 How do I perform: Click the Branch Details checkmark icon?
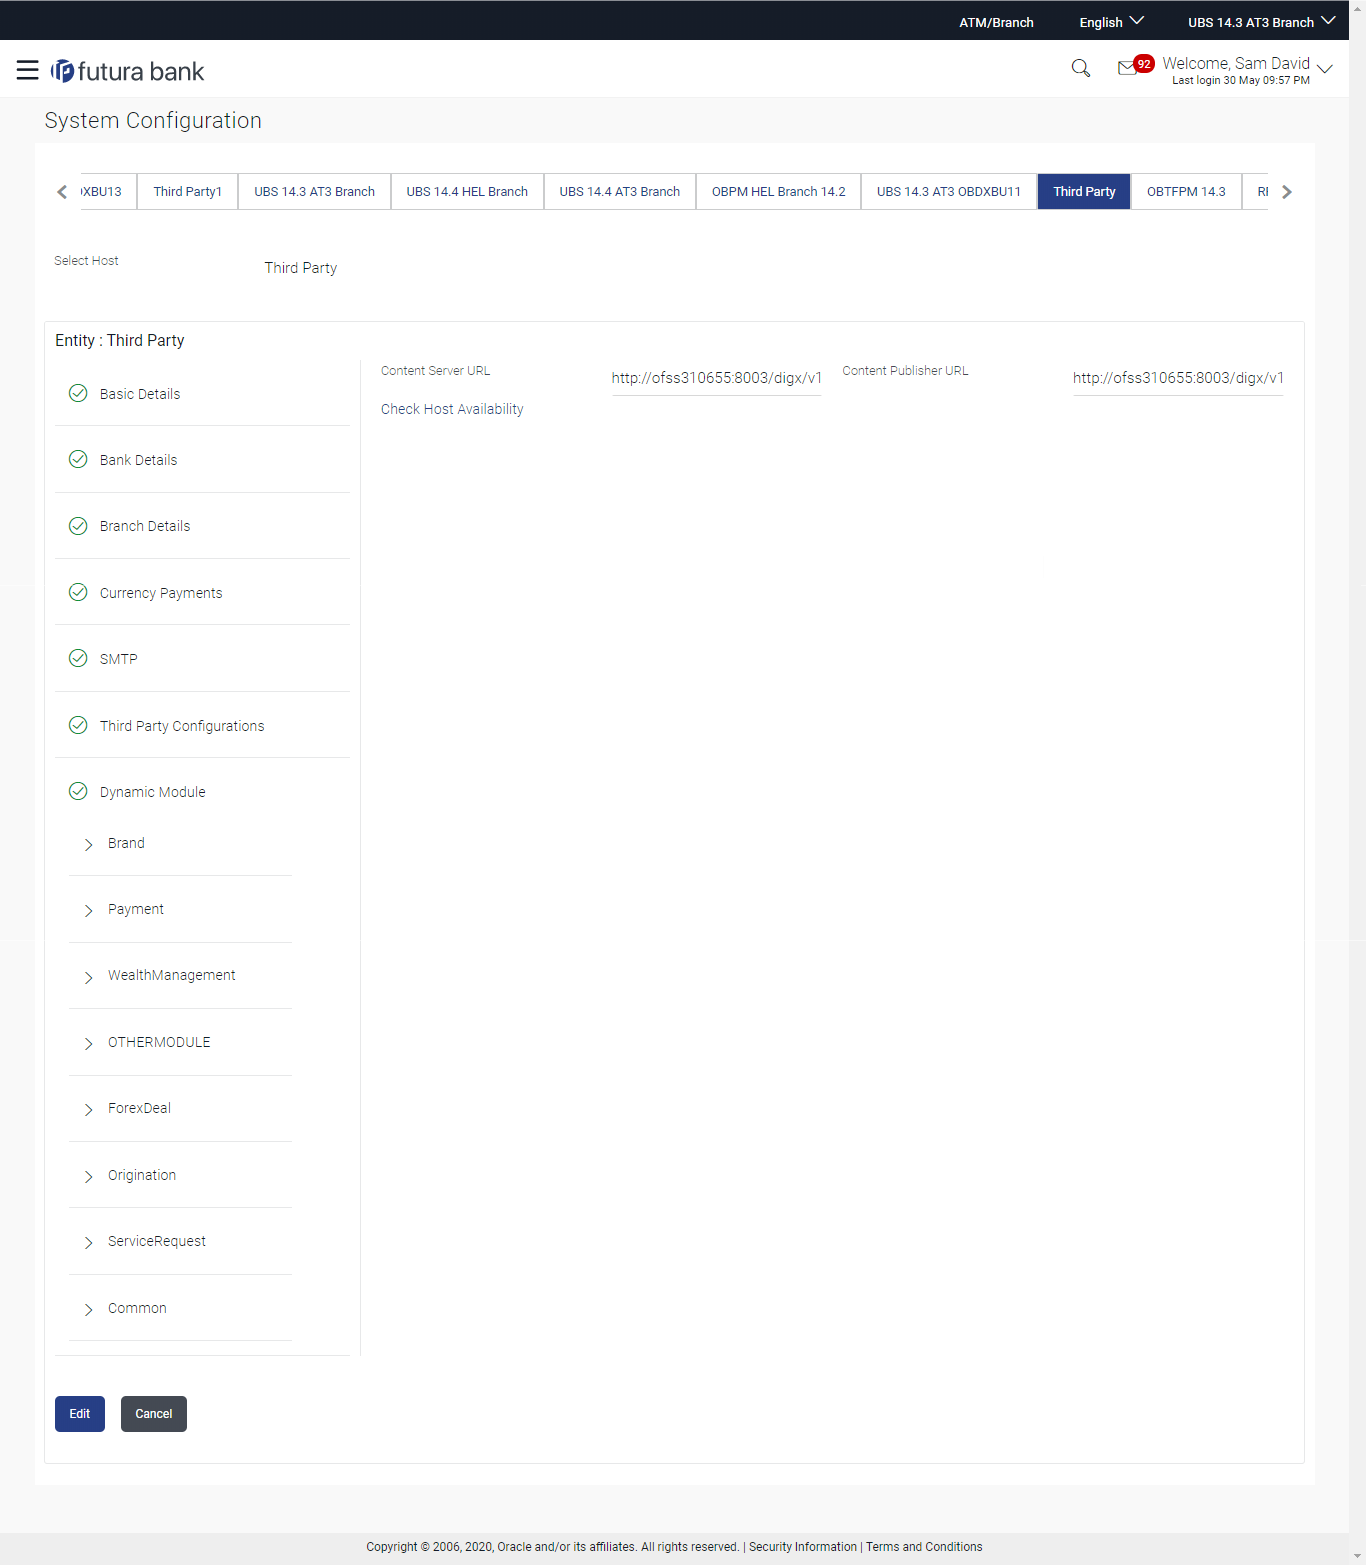tap(78, 526)
